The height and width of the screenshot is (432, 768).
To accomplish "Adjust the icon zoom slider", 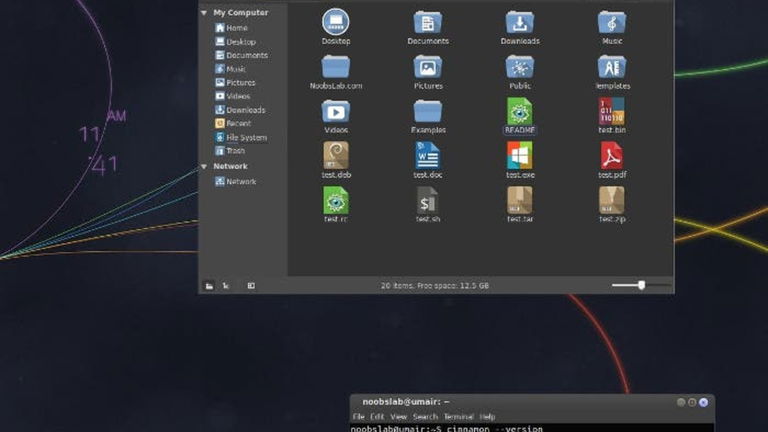I will click(641, 285).
